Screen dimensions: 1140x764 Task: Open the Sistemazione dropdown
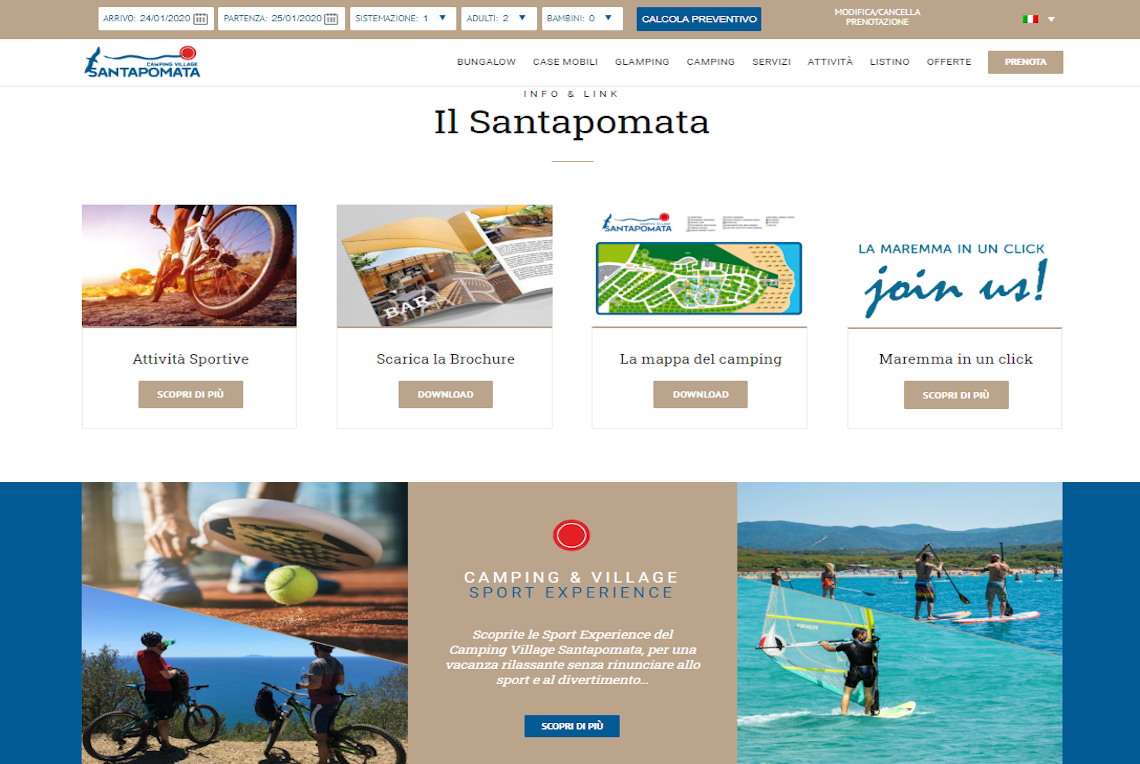point(403,18)
